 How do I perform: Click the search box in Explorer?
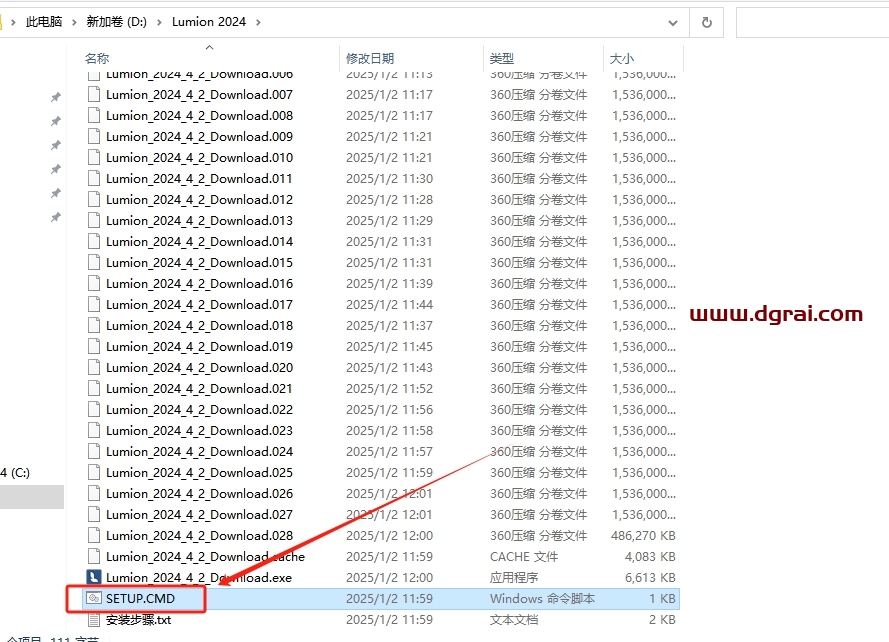[812, 23]
